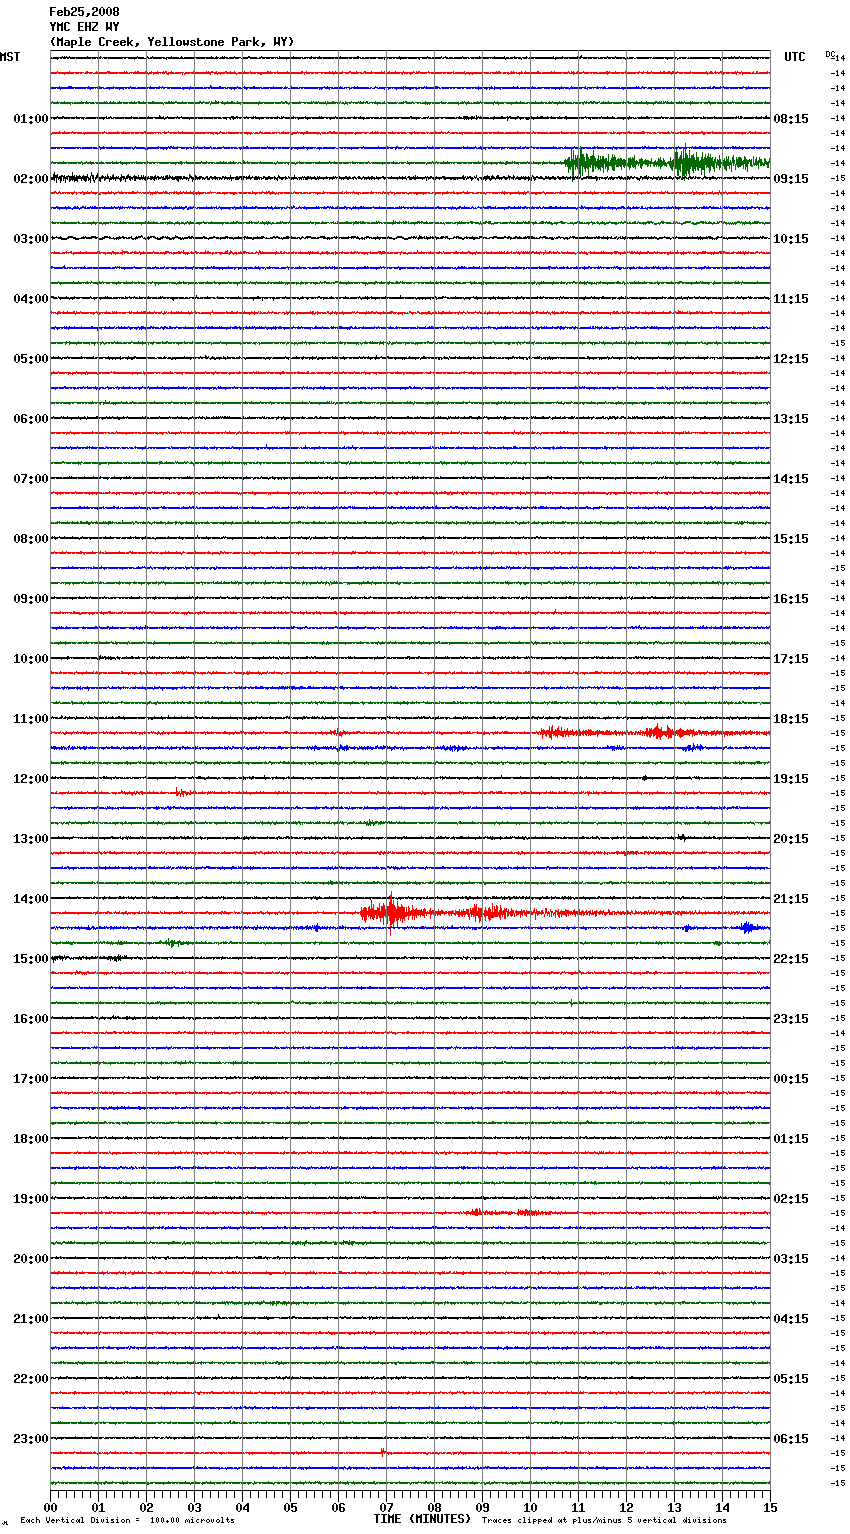Click the UTC timezone label
The width and height of the screenshot is (850, 1534).
(794, 57)
